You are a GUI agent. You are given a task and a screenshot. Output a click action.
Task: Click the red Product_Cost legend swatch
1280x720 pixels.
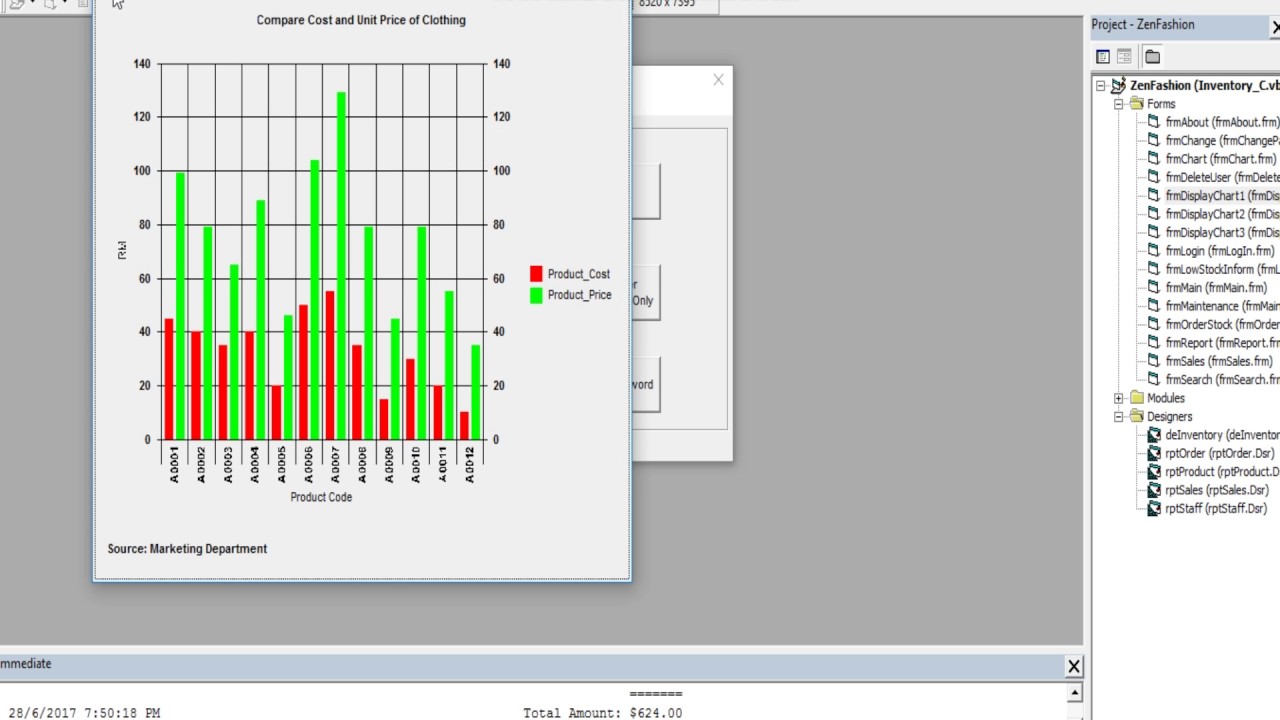(x=536, y=274)
